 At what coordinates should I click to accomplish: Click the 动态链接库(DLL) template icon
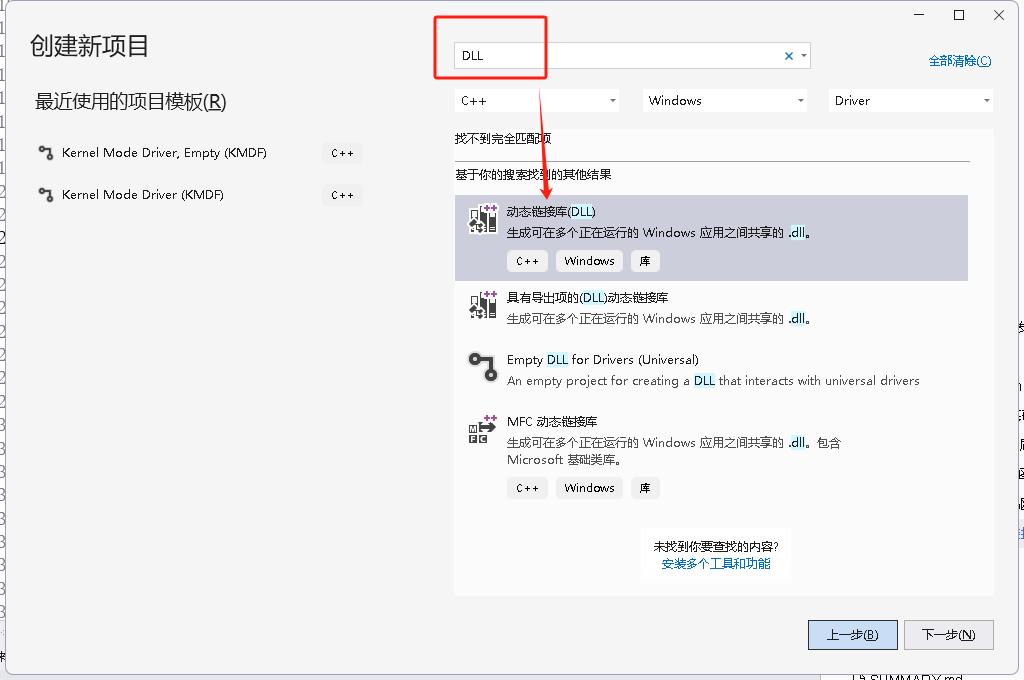[483, 219]
